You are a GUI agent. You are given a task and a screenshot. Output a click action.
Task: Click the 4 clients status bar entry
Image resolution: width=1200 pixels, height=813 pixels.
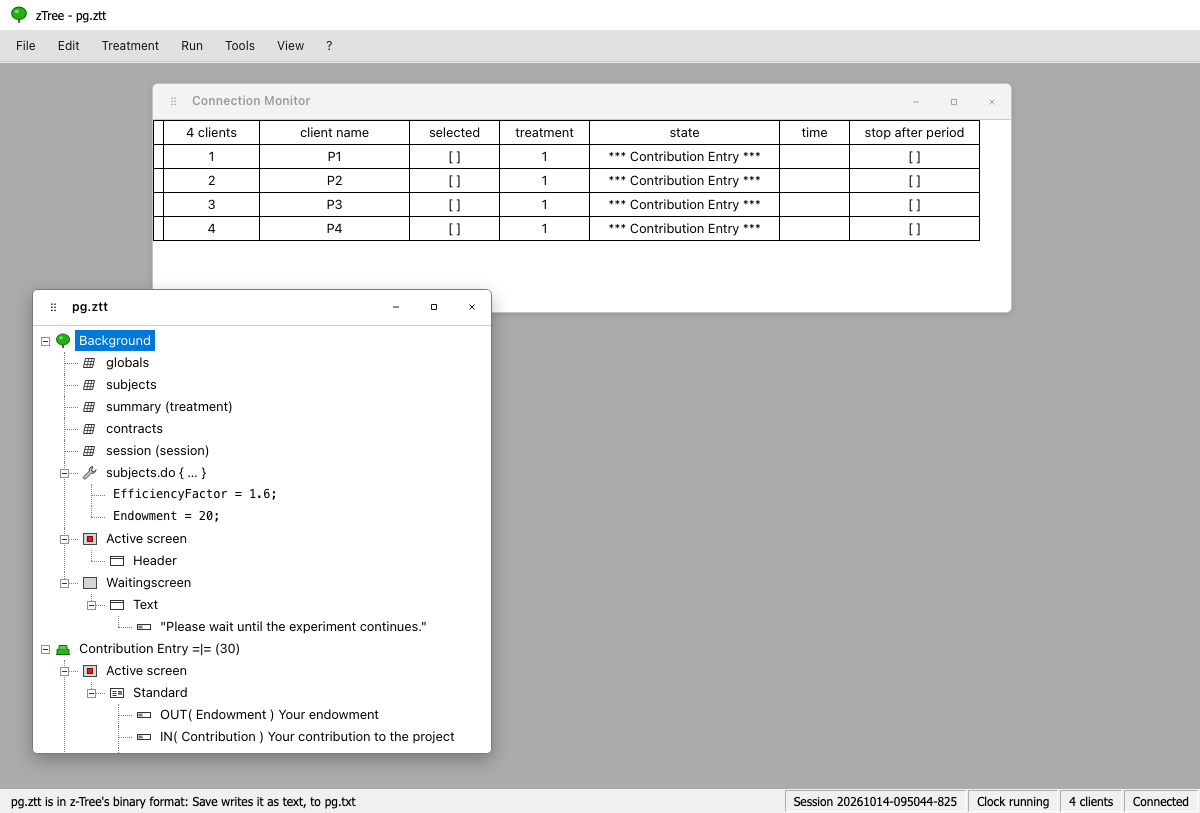pyautogui.click(x=1091, y=802)
